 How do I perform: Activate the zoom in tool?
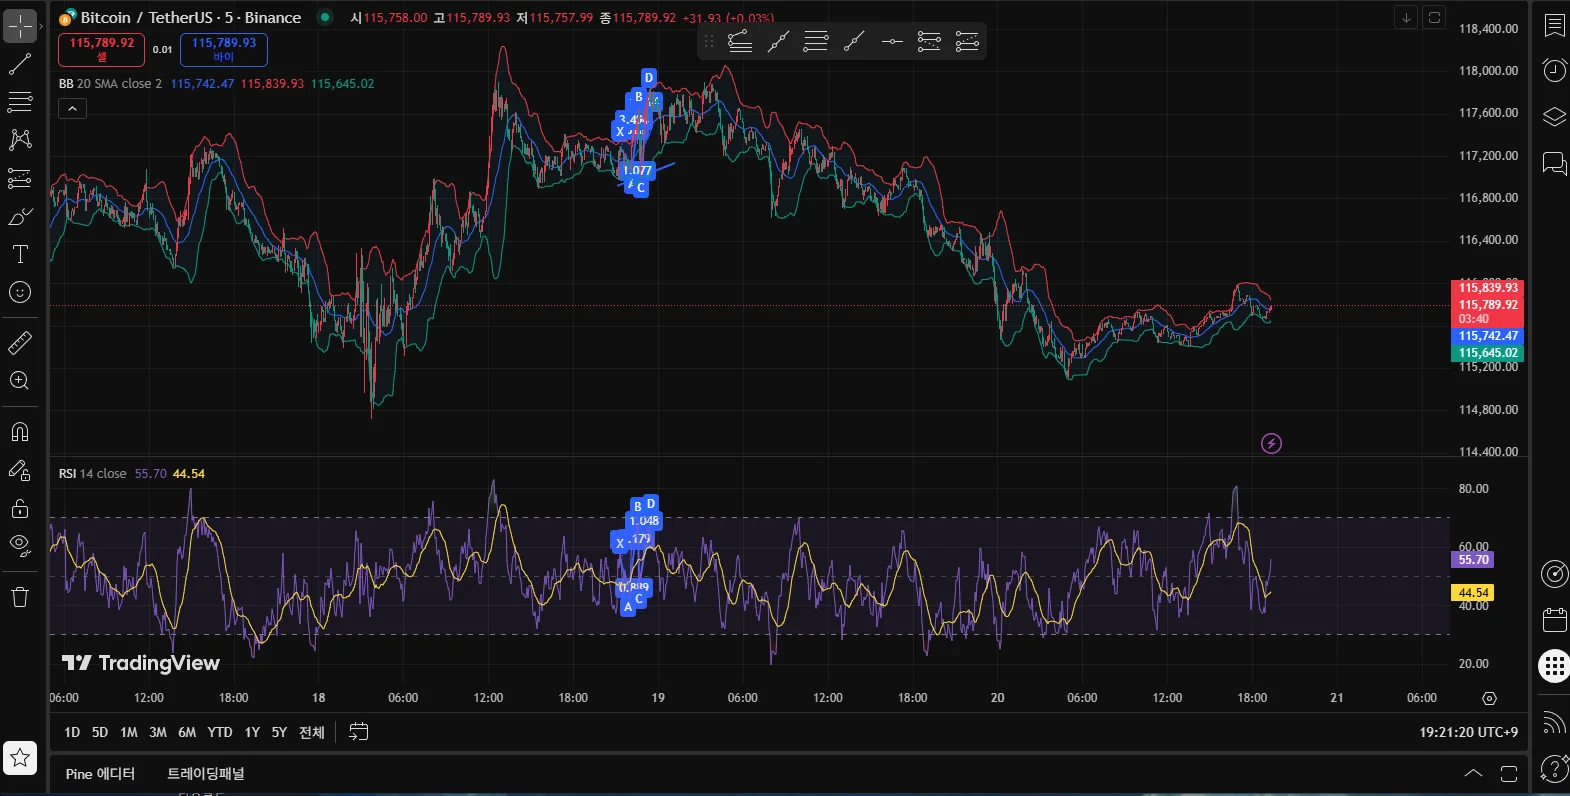tap(20, 381)
